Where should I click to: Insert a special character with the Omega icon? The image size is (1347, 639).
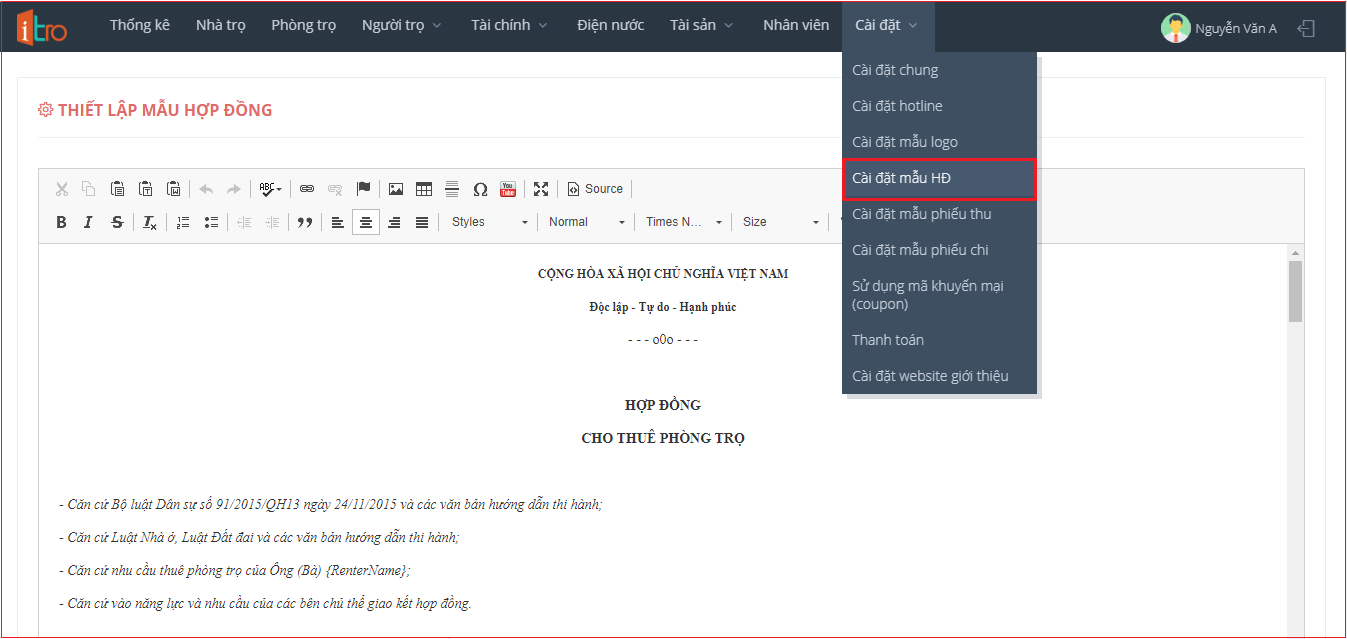point(480,189)
